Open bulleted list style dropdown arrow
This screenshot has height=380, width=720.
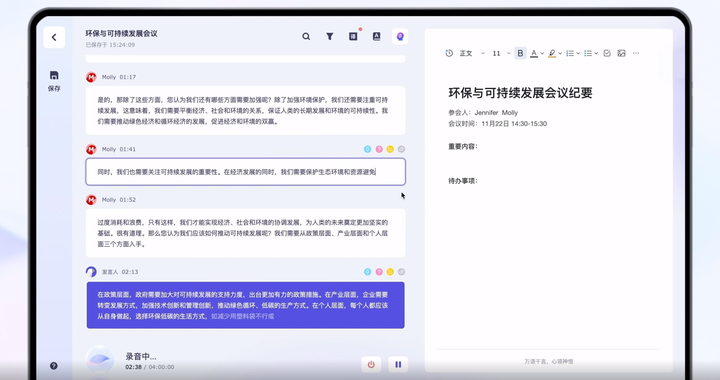pos(596,53)
